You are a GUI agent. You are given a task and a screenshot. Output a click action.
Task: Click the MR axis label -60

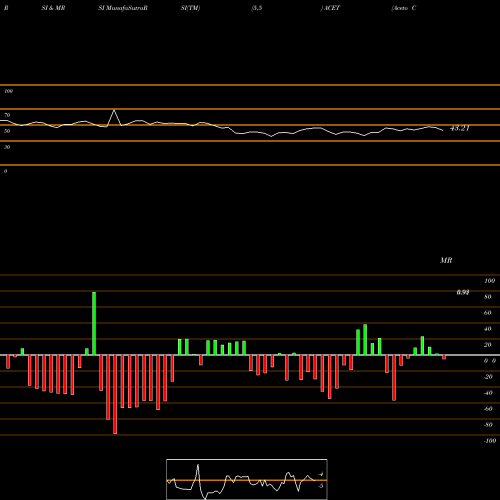(x=488, y=409)
